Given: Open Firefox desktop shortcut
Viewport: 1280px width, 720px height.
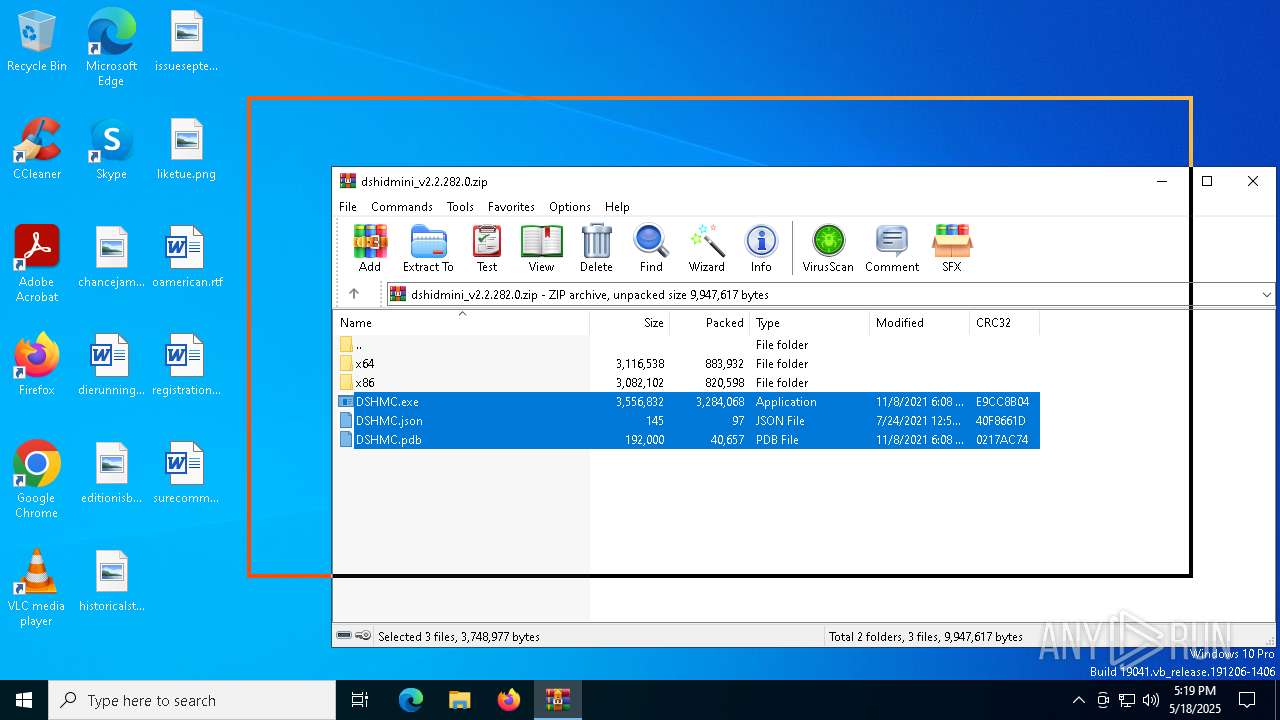Looking at the screenshot, I should [x=37, y=365].
